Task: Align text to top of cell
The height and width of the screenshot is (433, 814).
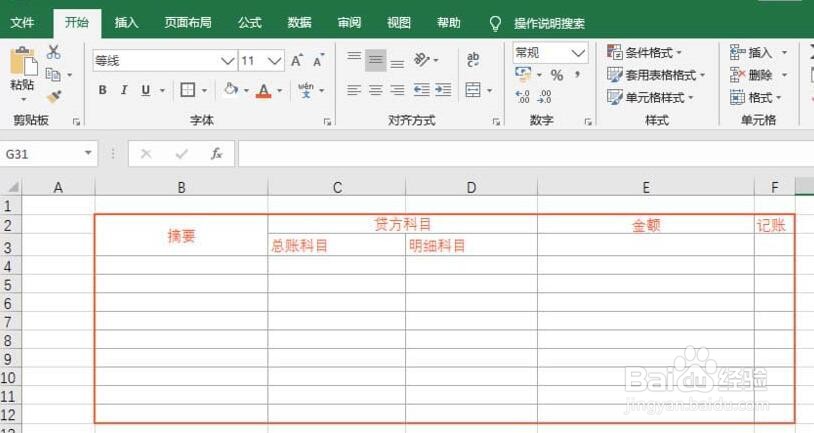Action: pyautogui.click(x=354, y=57)
